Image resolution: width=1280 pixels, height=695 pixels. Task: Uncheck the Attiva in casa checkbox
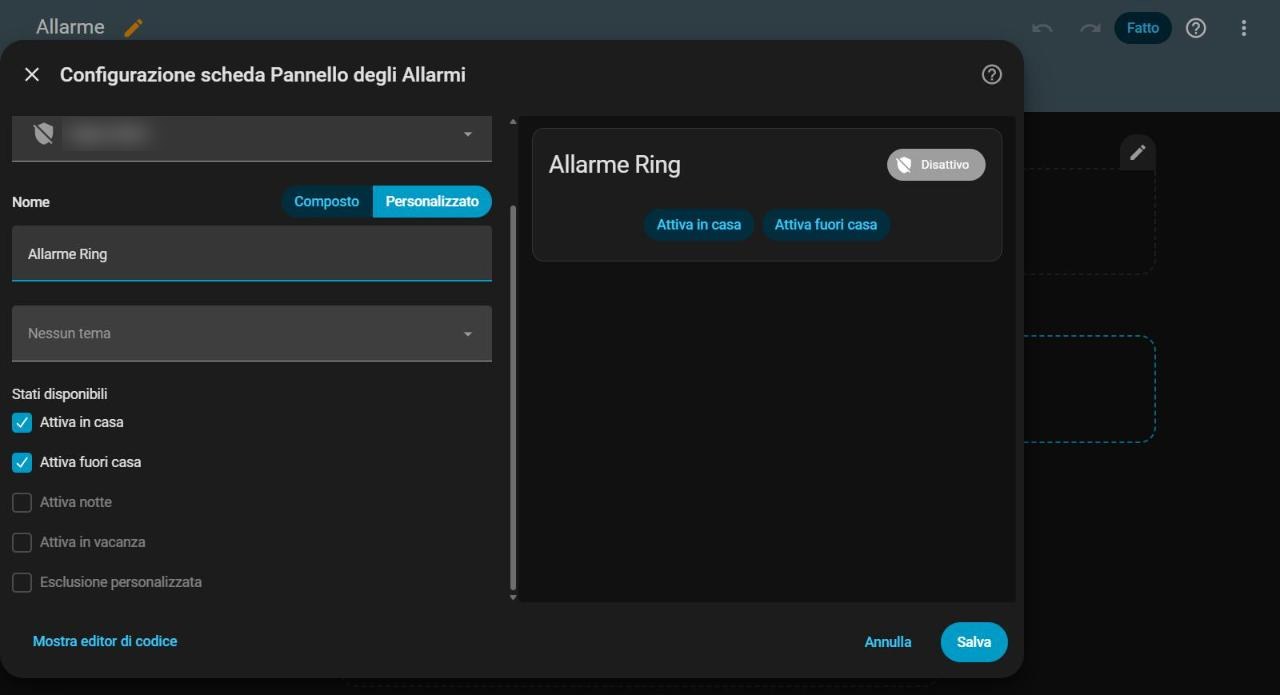(x=22, y=422)
